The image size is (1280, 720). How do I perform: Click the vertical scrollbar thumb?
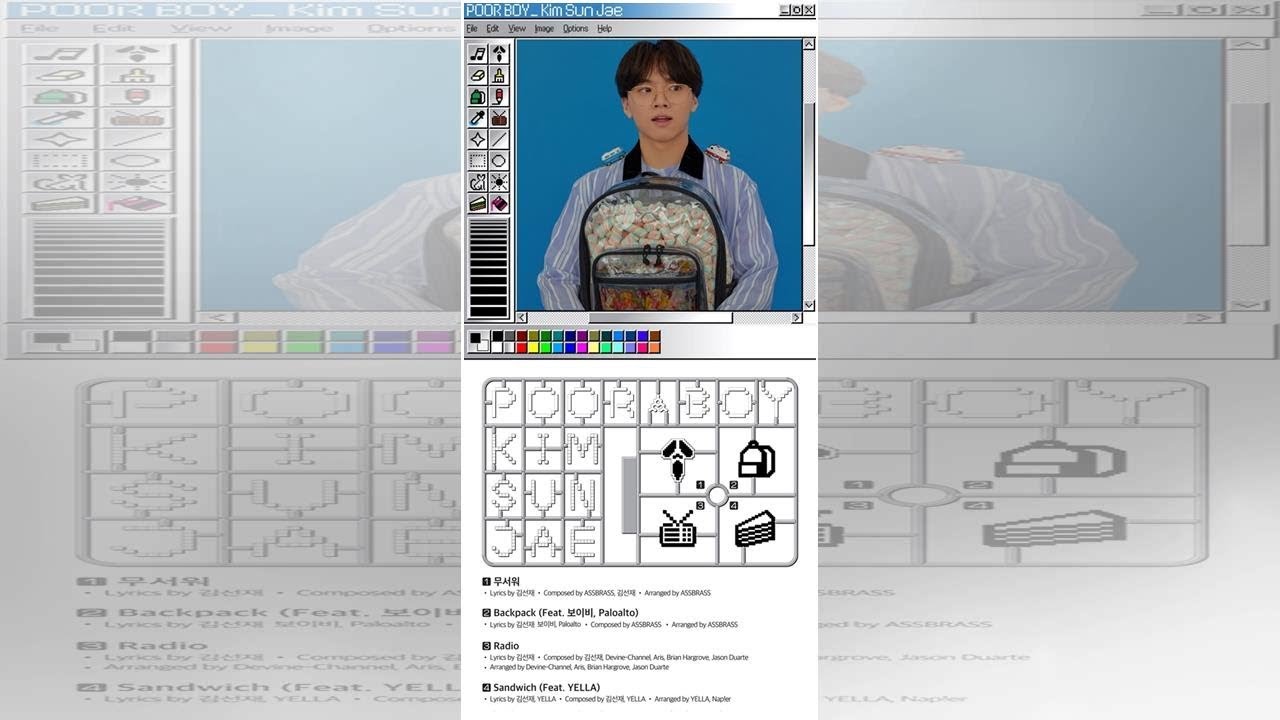tap(809, 175)
